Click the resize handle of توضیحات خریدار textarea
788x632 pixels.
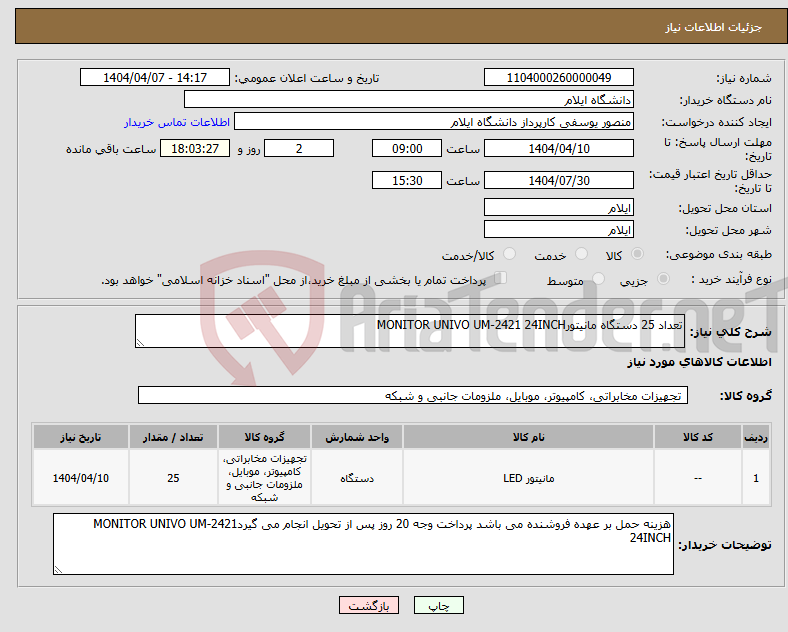(58, 570)
